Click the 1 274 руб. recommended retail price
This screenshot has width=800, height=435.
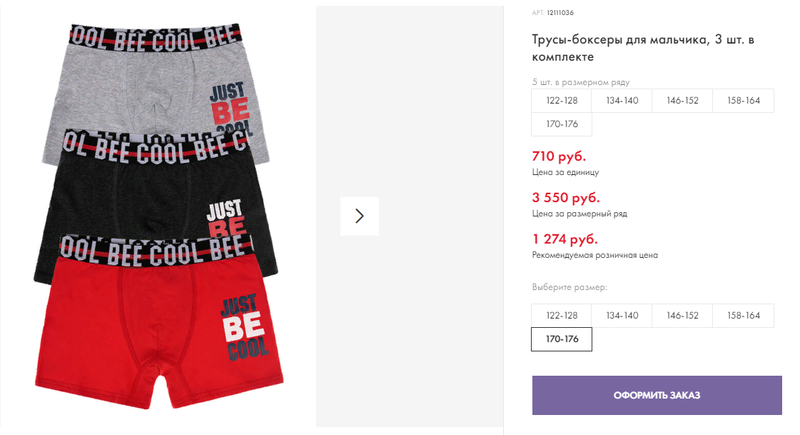click(x=565, y=239)
